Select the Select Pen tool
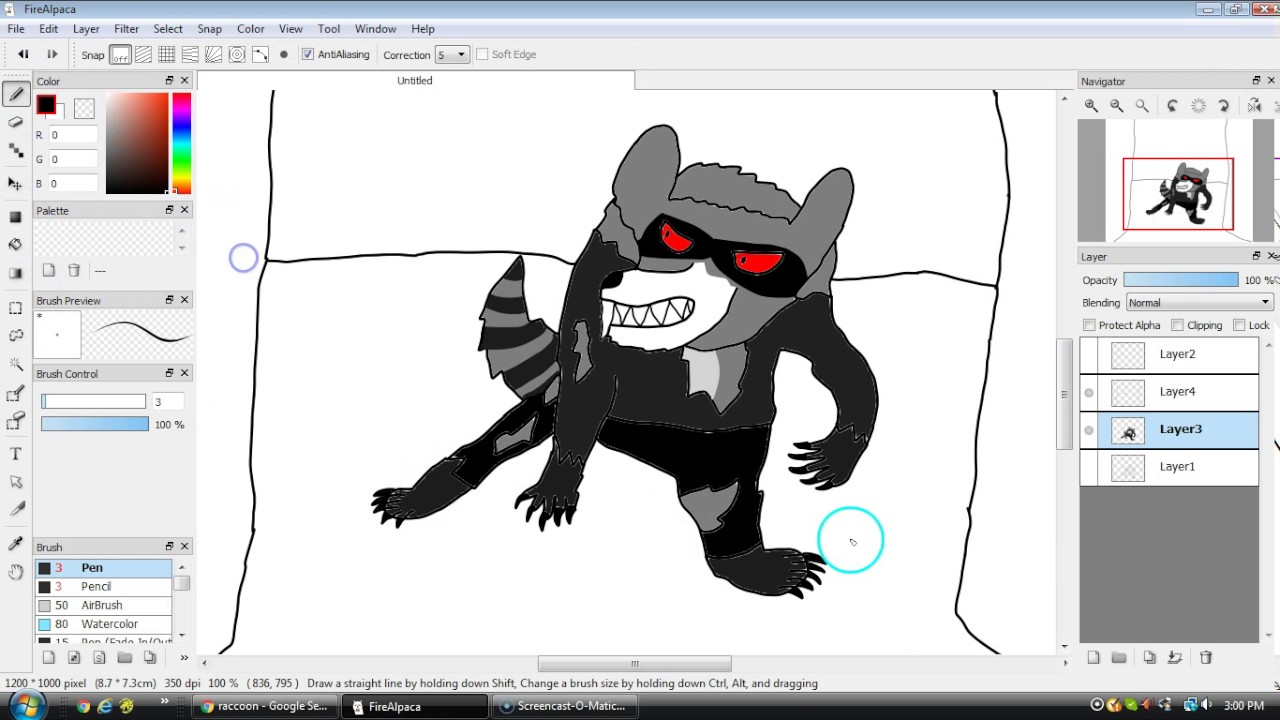Viewport: 1280px width, 720px height. pyautogui.click(x=15, y=394)
